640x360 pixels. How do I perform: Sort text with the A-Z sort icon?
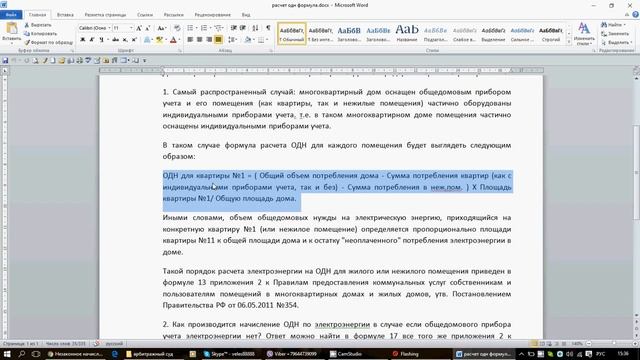point(255,28)
